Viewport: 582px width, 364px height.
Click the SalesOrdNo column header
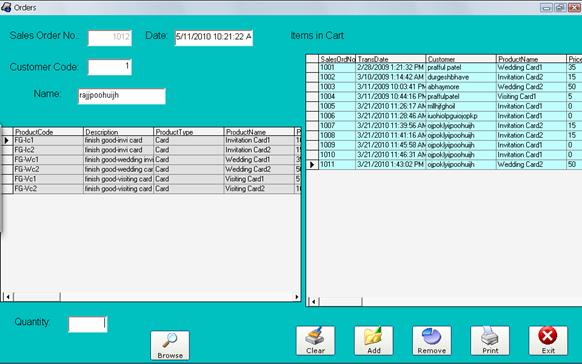[337, 59]
